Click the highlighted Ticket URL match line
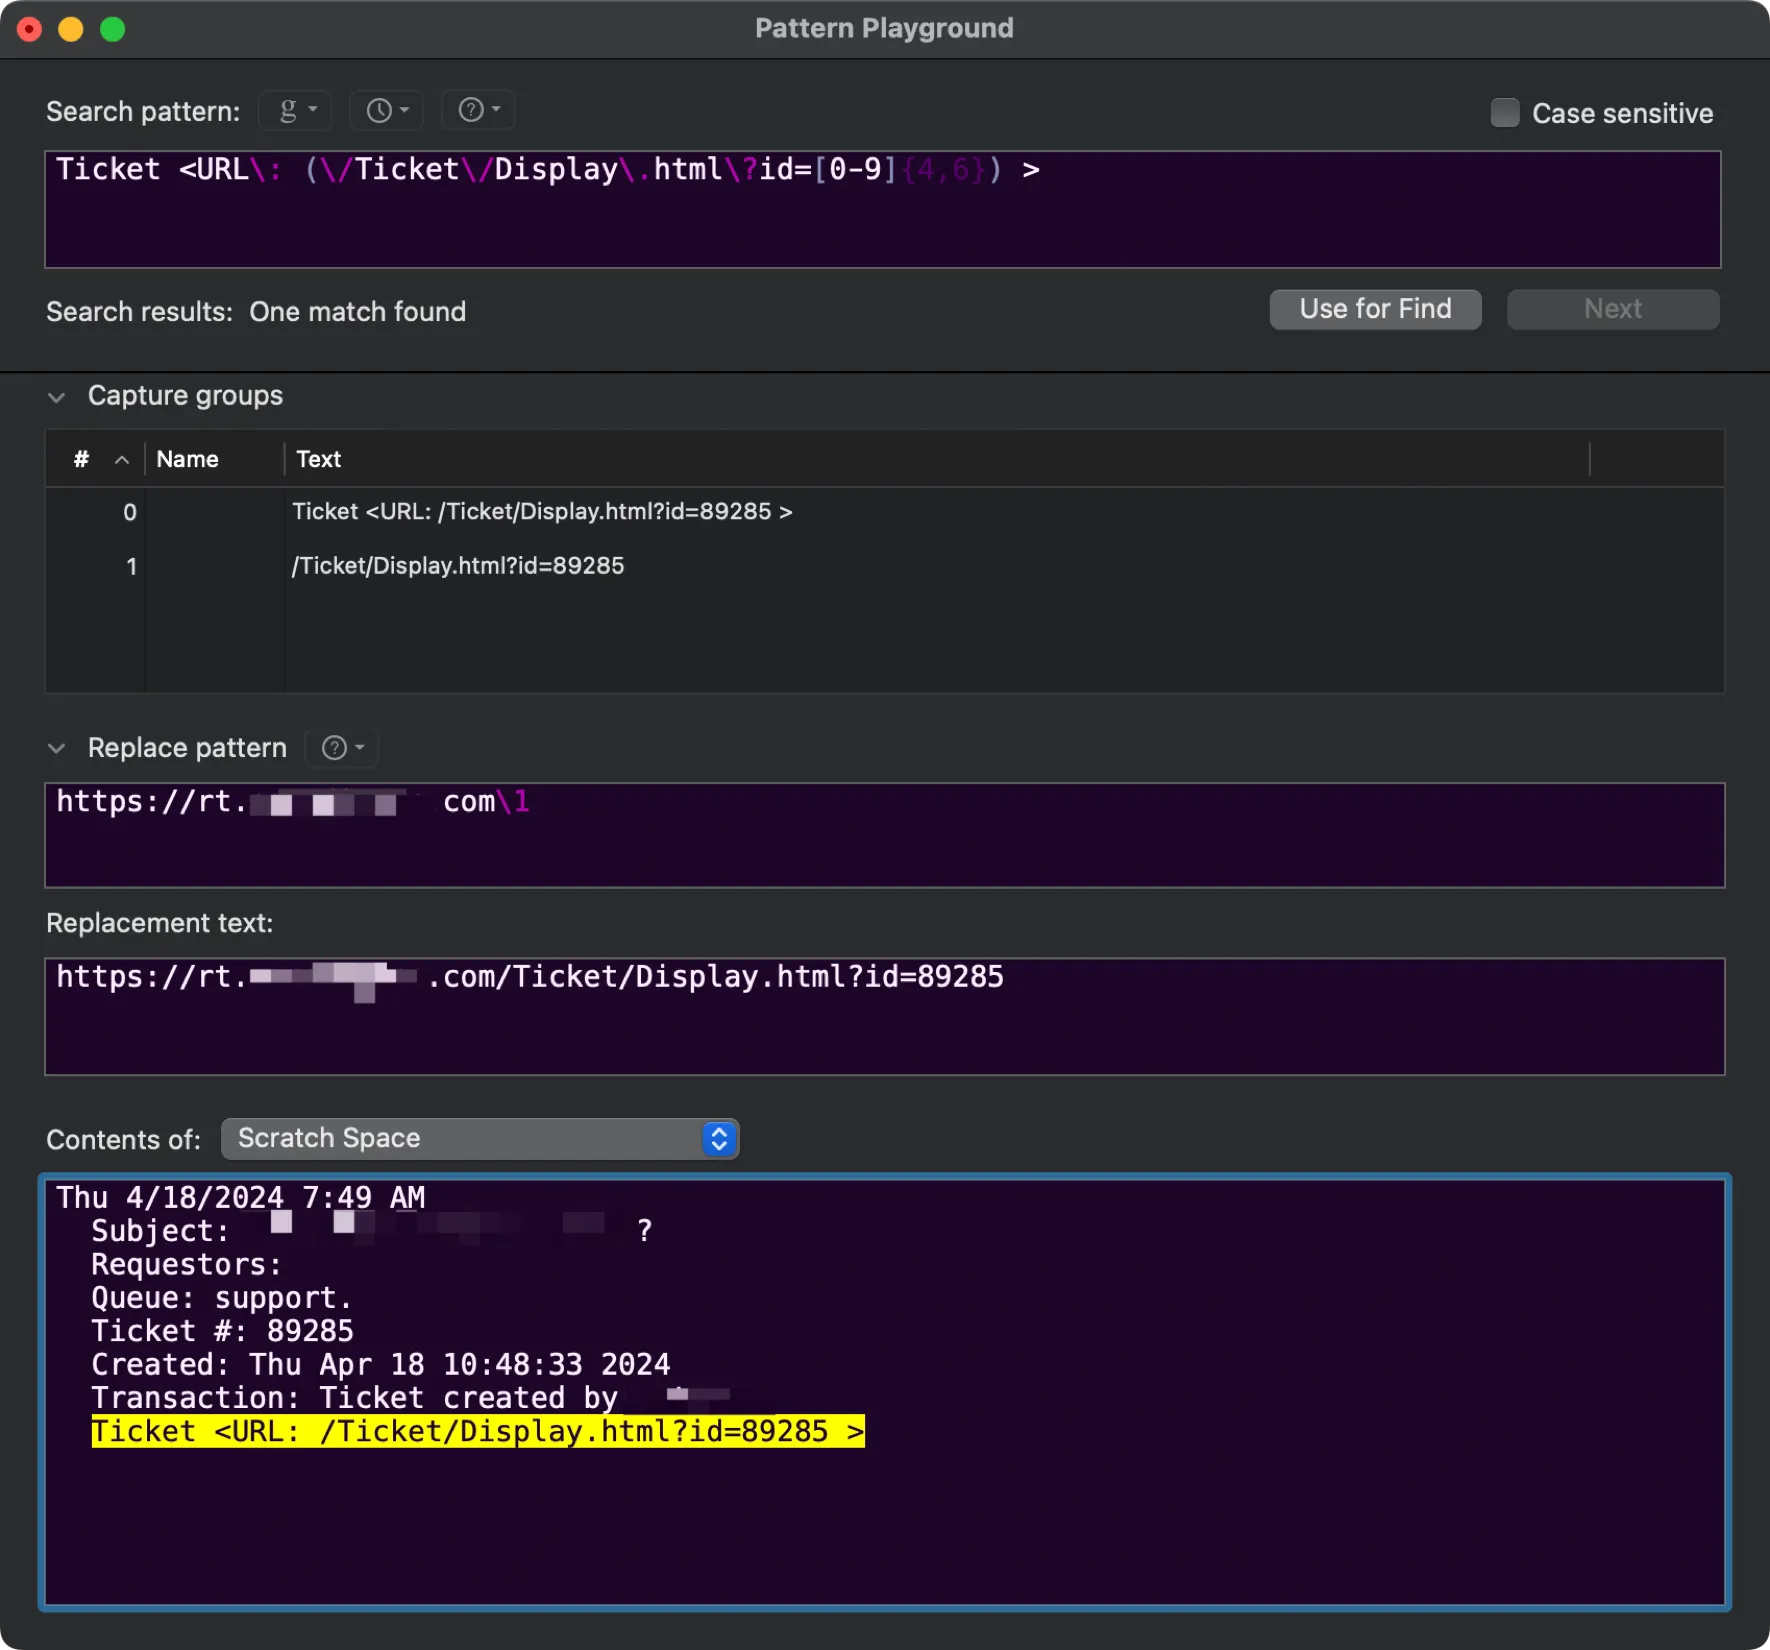Screen dimensions: 1770x1650 [x=477, y=1431]
